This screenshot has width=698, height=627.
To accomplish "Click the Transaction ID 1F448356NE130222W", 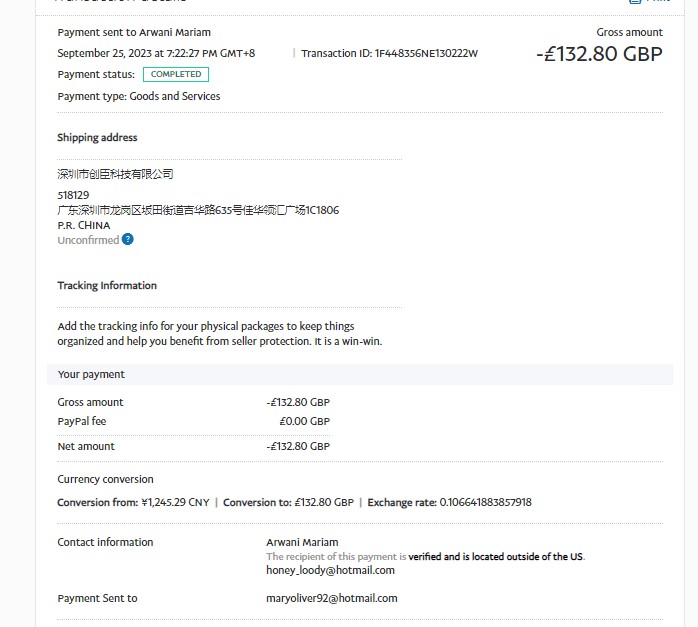I will tap(389, 53).
